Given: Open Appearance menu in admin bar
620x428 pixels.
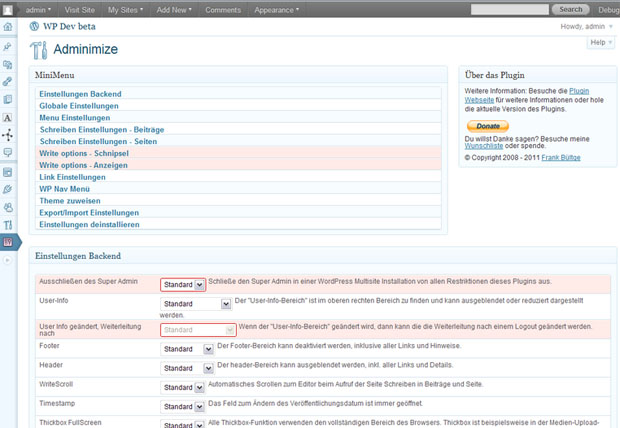Looking at the screenshot, I should 276,10.
